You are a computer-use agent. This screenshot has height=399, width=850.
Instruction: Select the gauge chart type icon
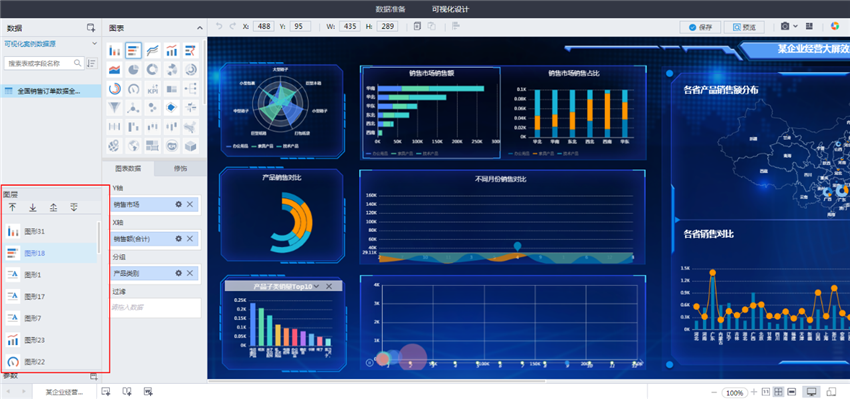133,89
